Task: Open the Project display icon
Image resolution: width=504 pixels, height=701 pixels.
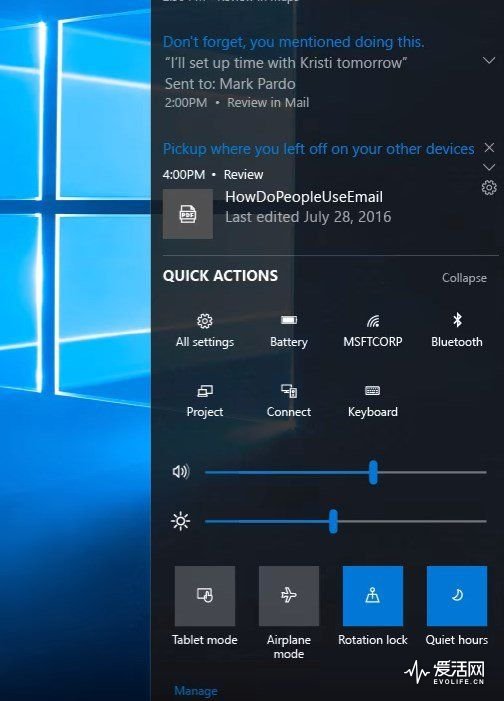Action: point(205,391)
